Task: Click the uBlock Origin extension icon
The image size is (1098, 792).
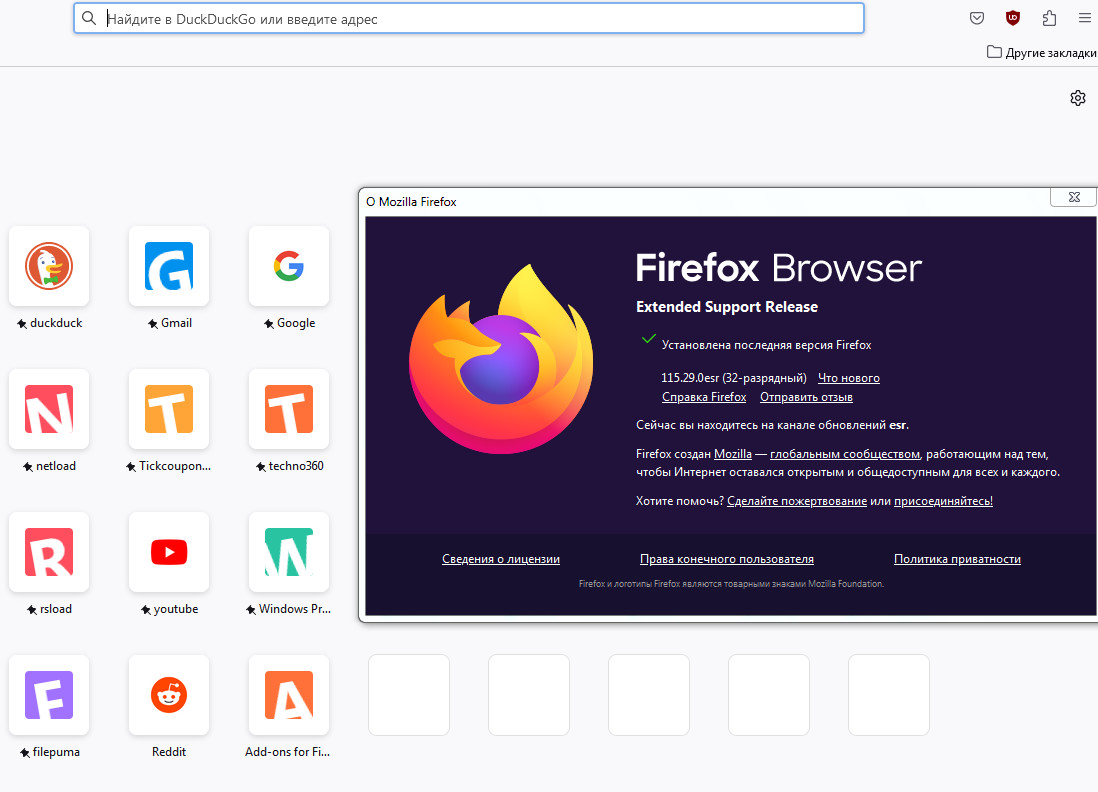Action: 1013,18
